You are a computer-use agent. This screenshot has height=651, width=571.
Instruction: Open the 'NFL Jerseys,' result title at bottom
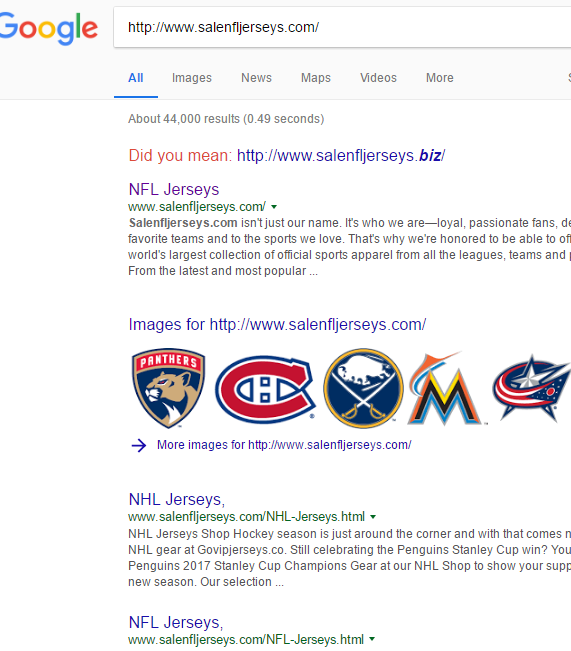coord(176,622)
